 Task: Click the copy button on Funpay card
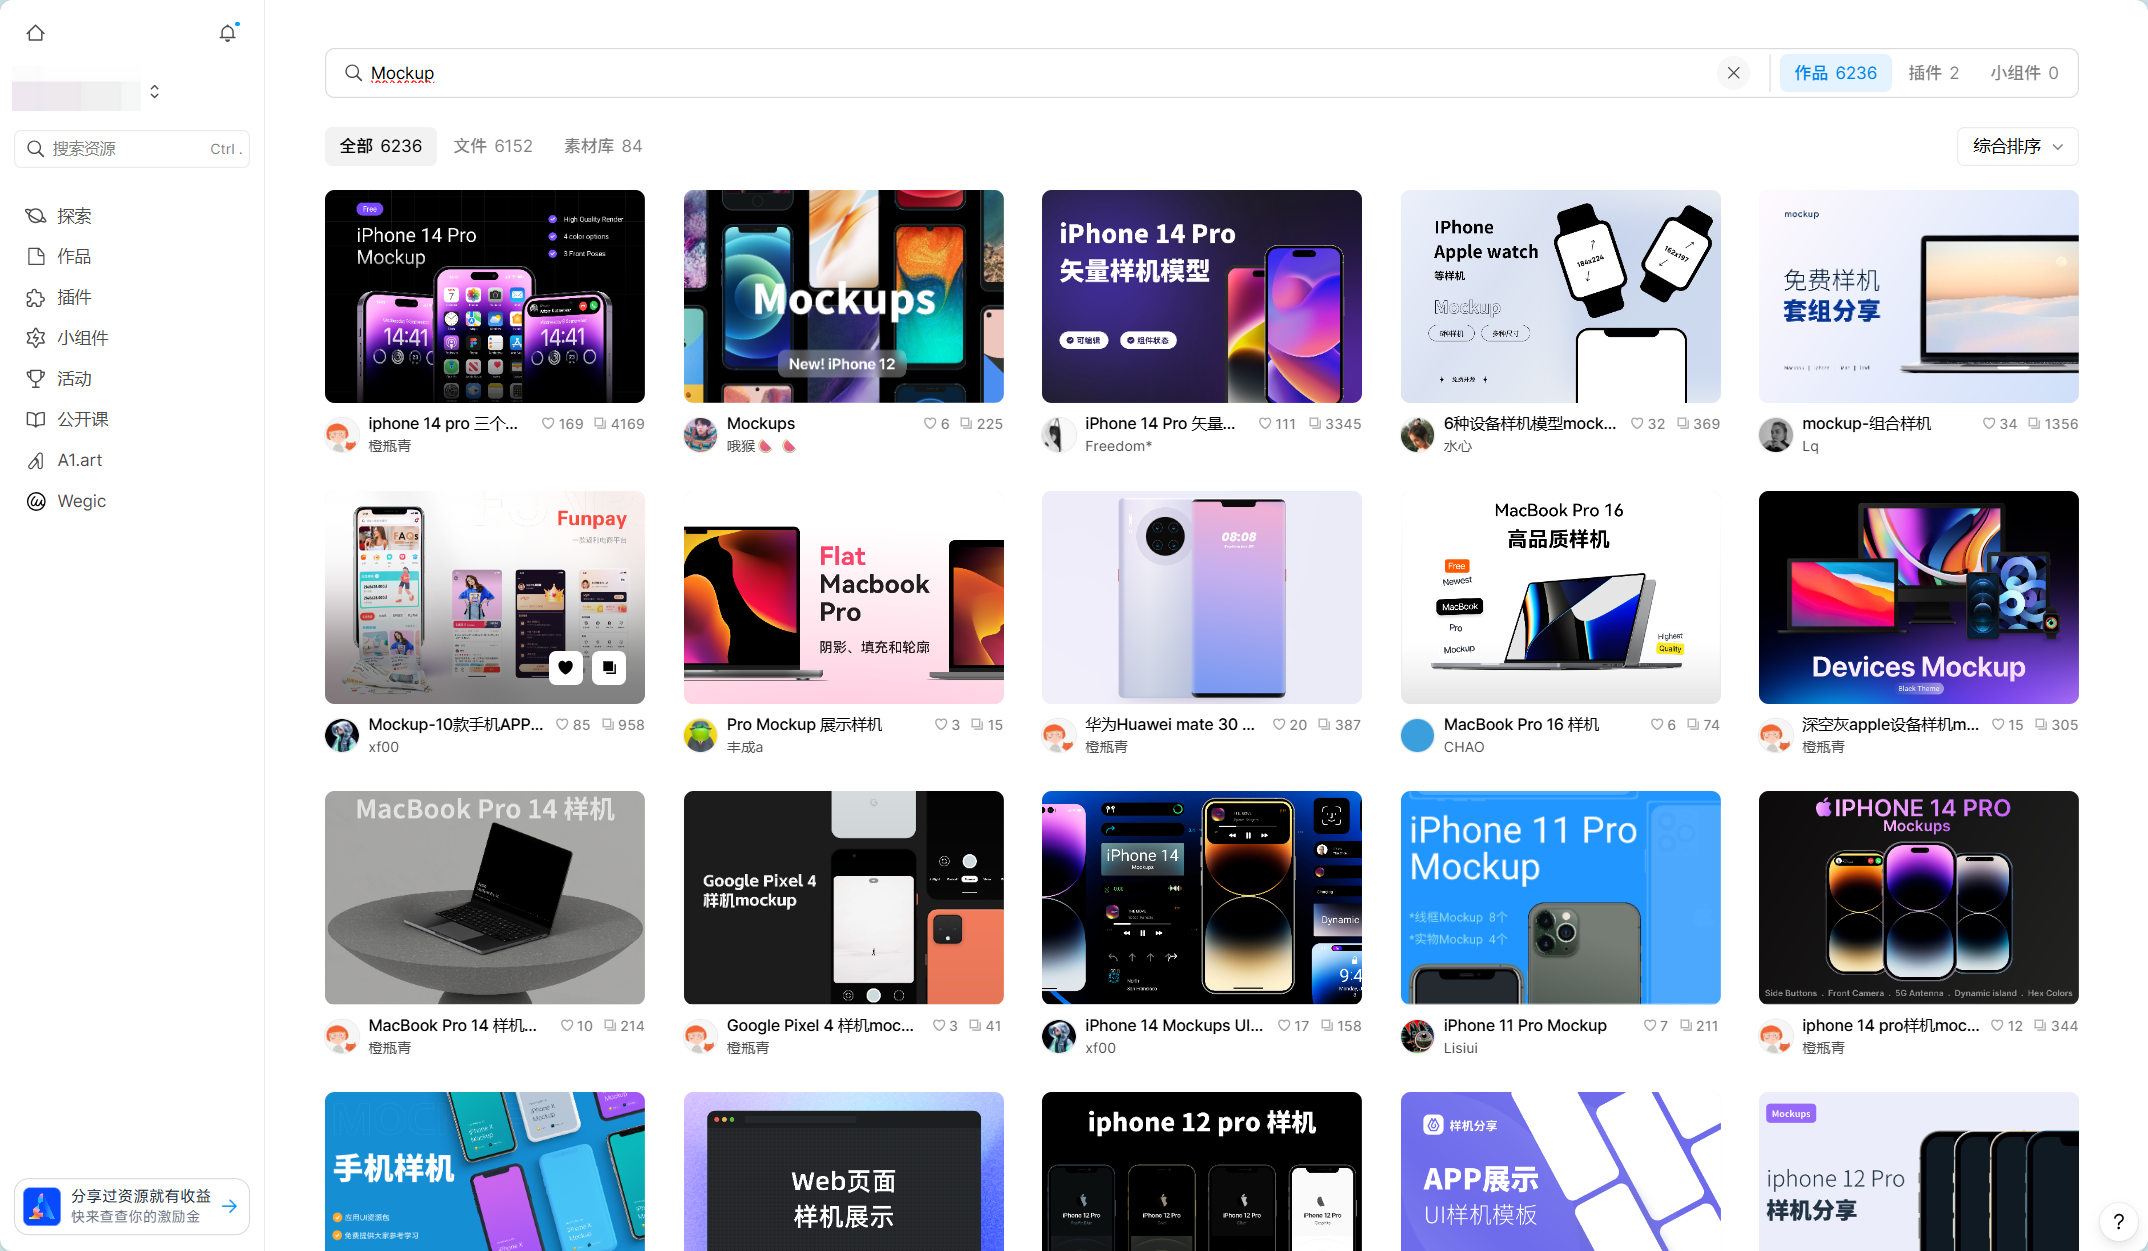[609, 668]
